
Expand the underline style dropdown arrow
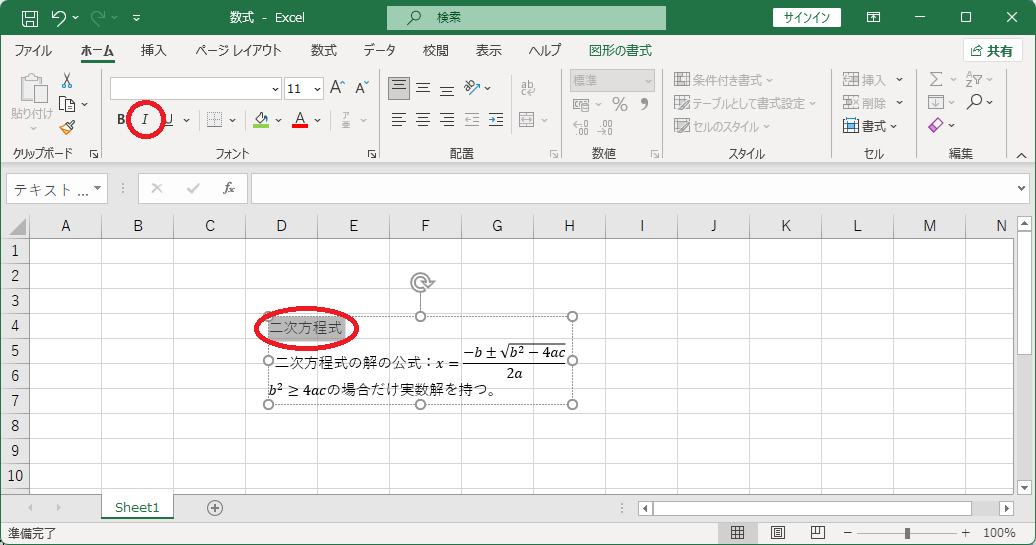(x=186, y=120)
